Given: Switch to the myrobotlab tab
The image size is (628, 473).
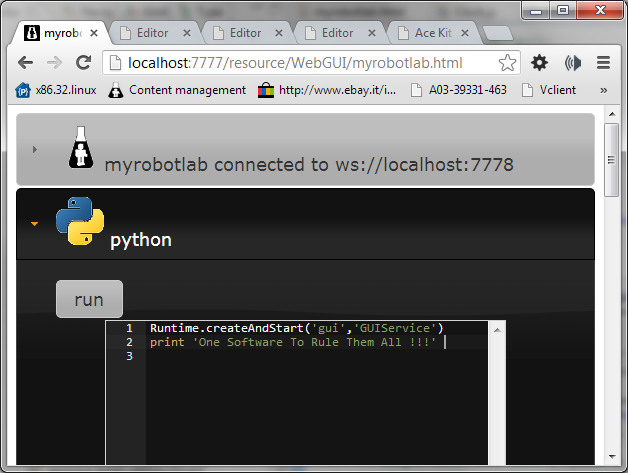Looking at the screenshot, I should coord(61,33).
